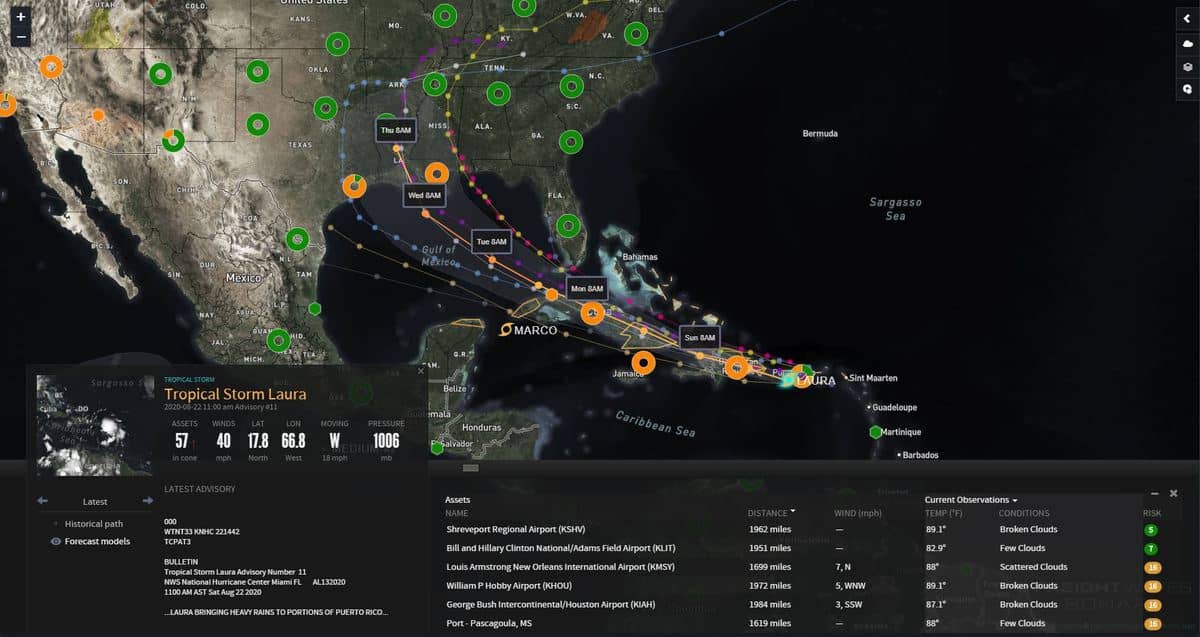Click the Latest advisory selector label
This screenshot has height=637, width=1200.
(x=95, y=502)
